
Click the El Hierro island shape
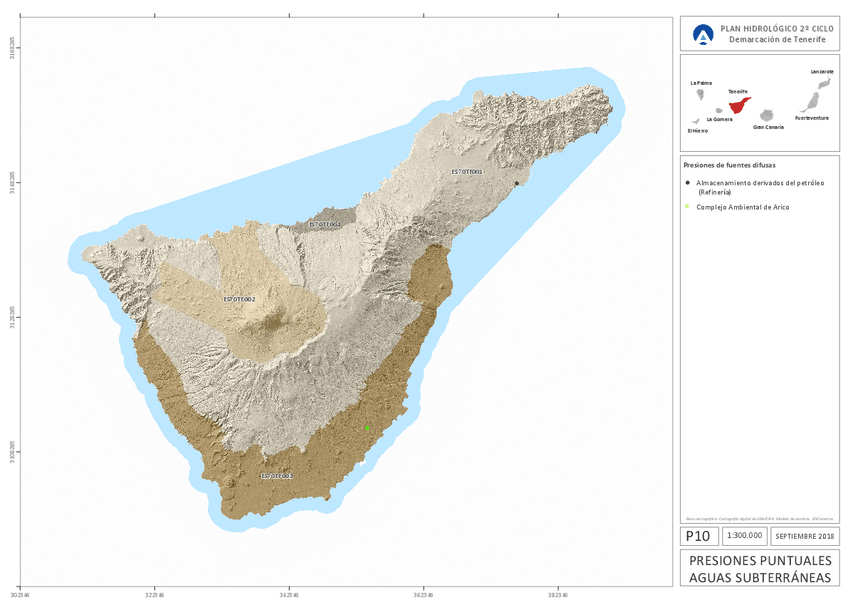click(695, 122)
